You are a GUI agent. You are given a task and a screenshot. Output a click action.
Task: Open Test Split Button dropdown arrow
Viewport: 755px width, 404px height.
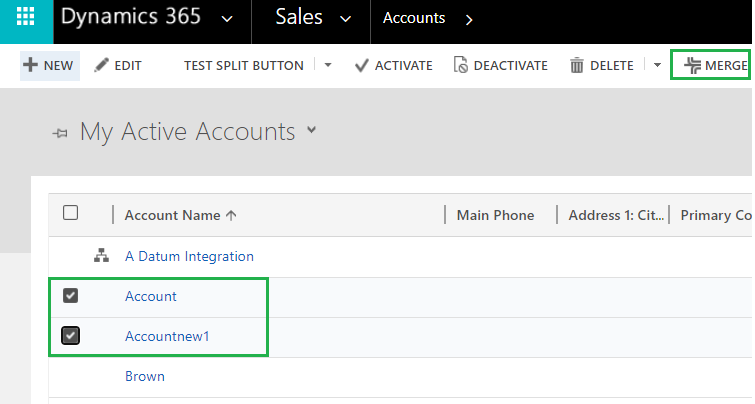[x=328, y=65]
